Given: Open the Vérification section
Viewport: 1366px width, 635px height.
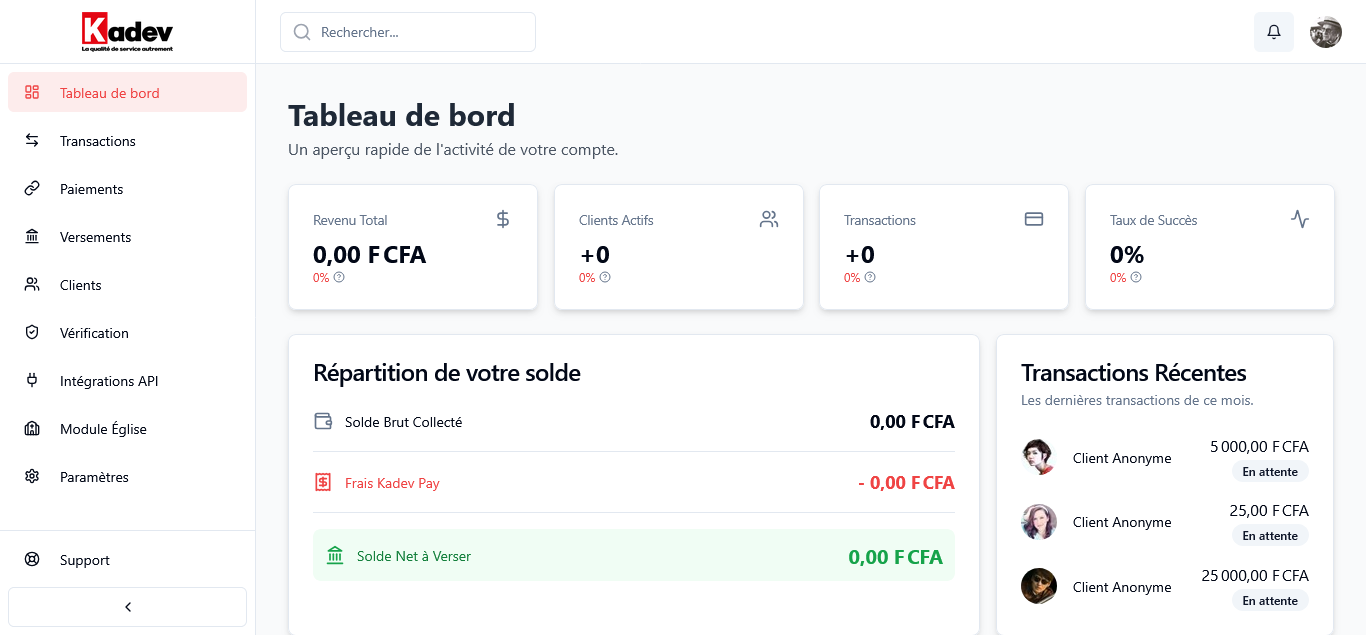Looking at the screenshot, I should [94, 333].
